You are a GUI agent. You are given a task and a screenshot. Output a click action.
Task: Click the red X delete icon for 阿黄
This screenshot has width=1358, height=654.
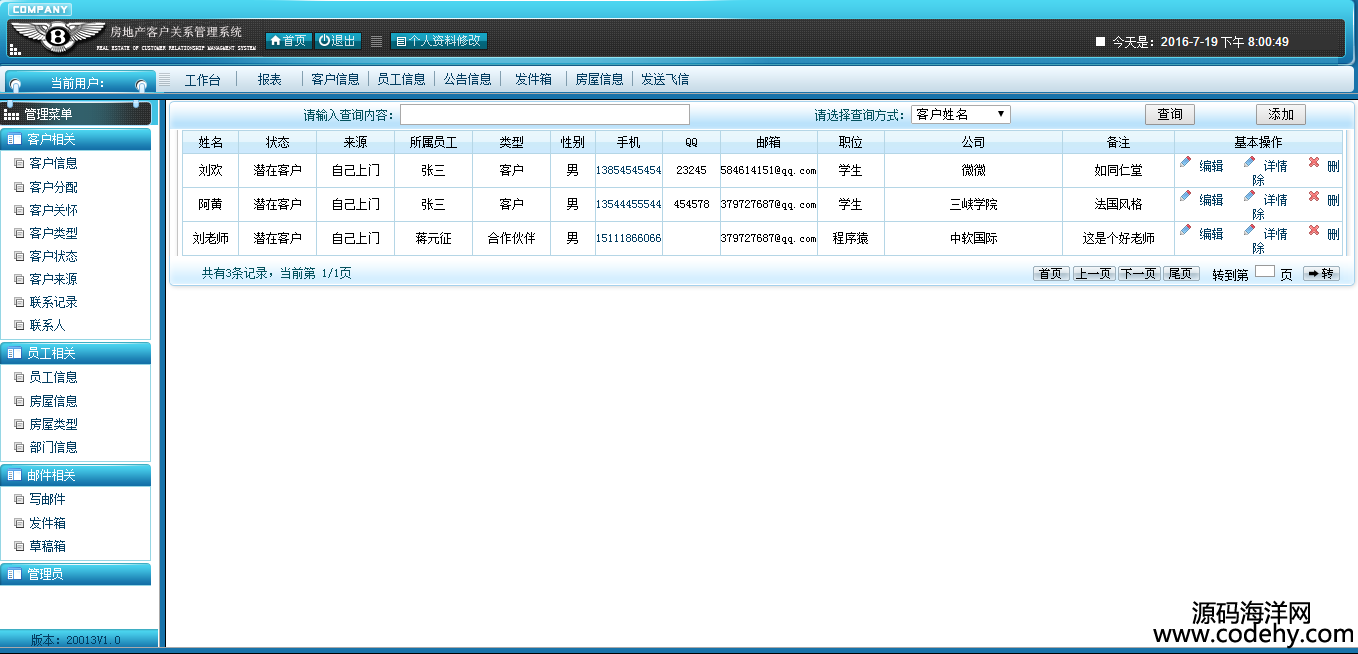pyautogui.click(x=1314, y=196)
